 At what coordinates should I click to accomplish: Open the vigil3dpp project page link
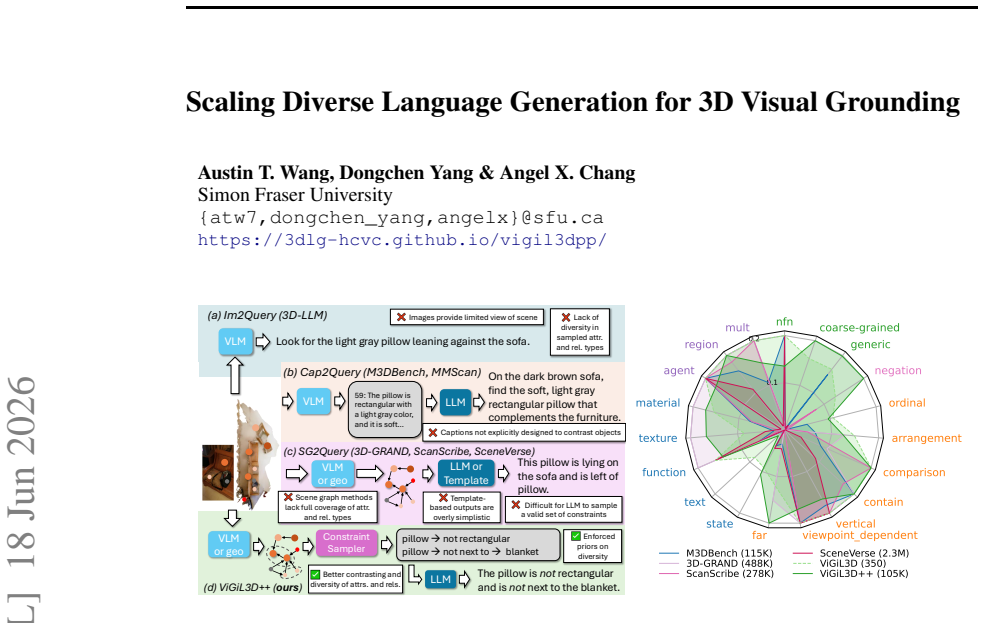tap(402, 240)
